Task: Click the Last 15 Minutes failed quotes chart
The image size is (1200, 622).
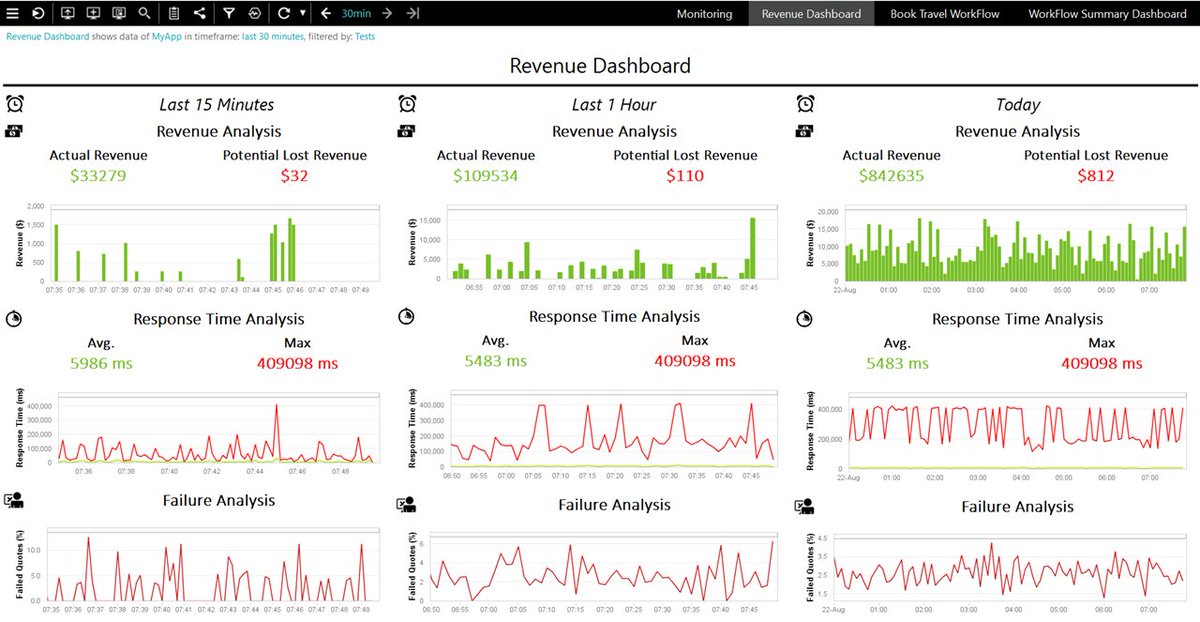Action: coord(197,570)
